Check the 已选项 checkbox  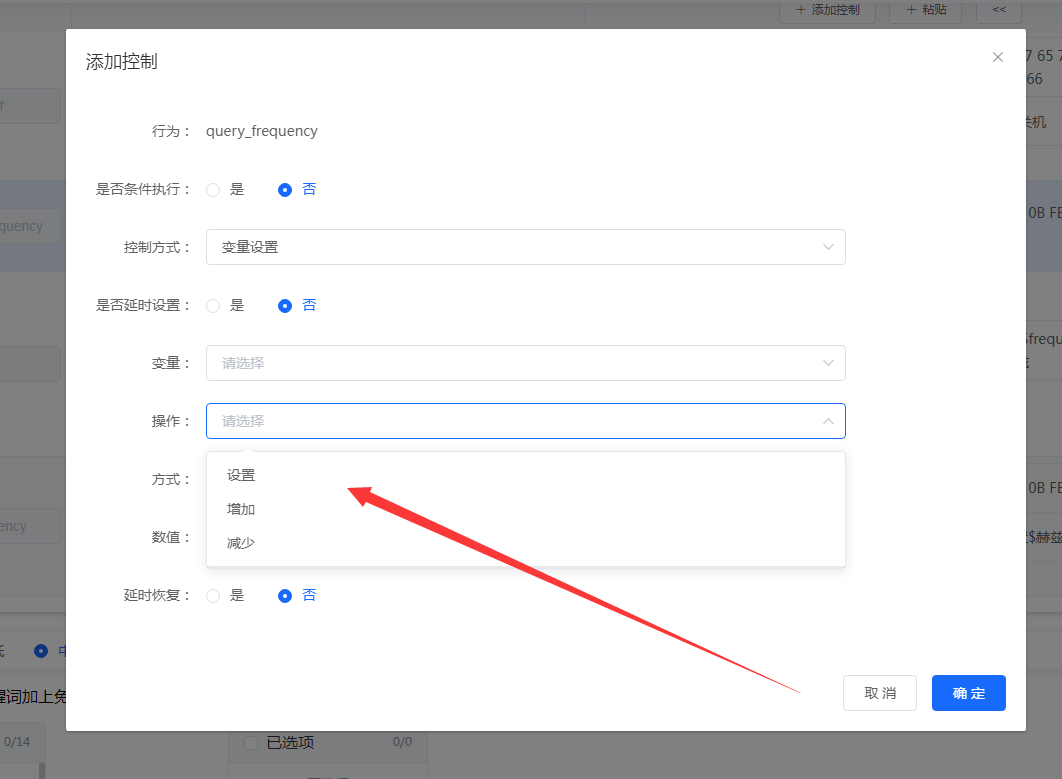point(250,742)
